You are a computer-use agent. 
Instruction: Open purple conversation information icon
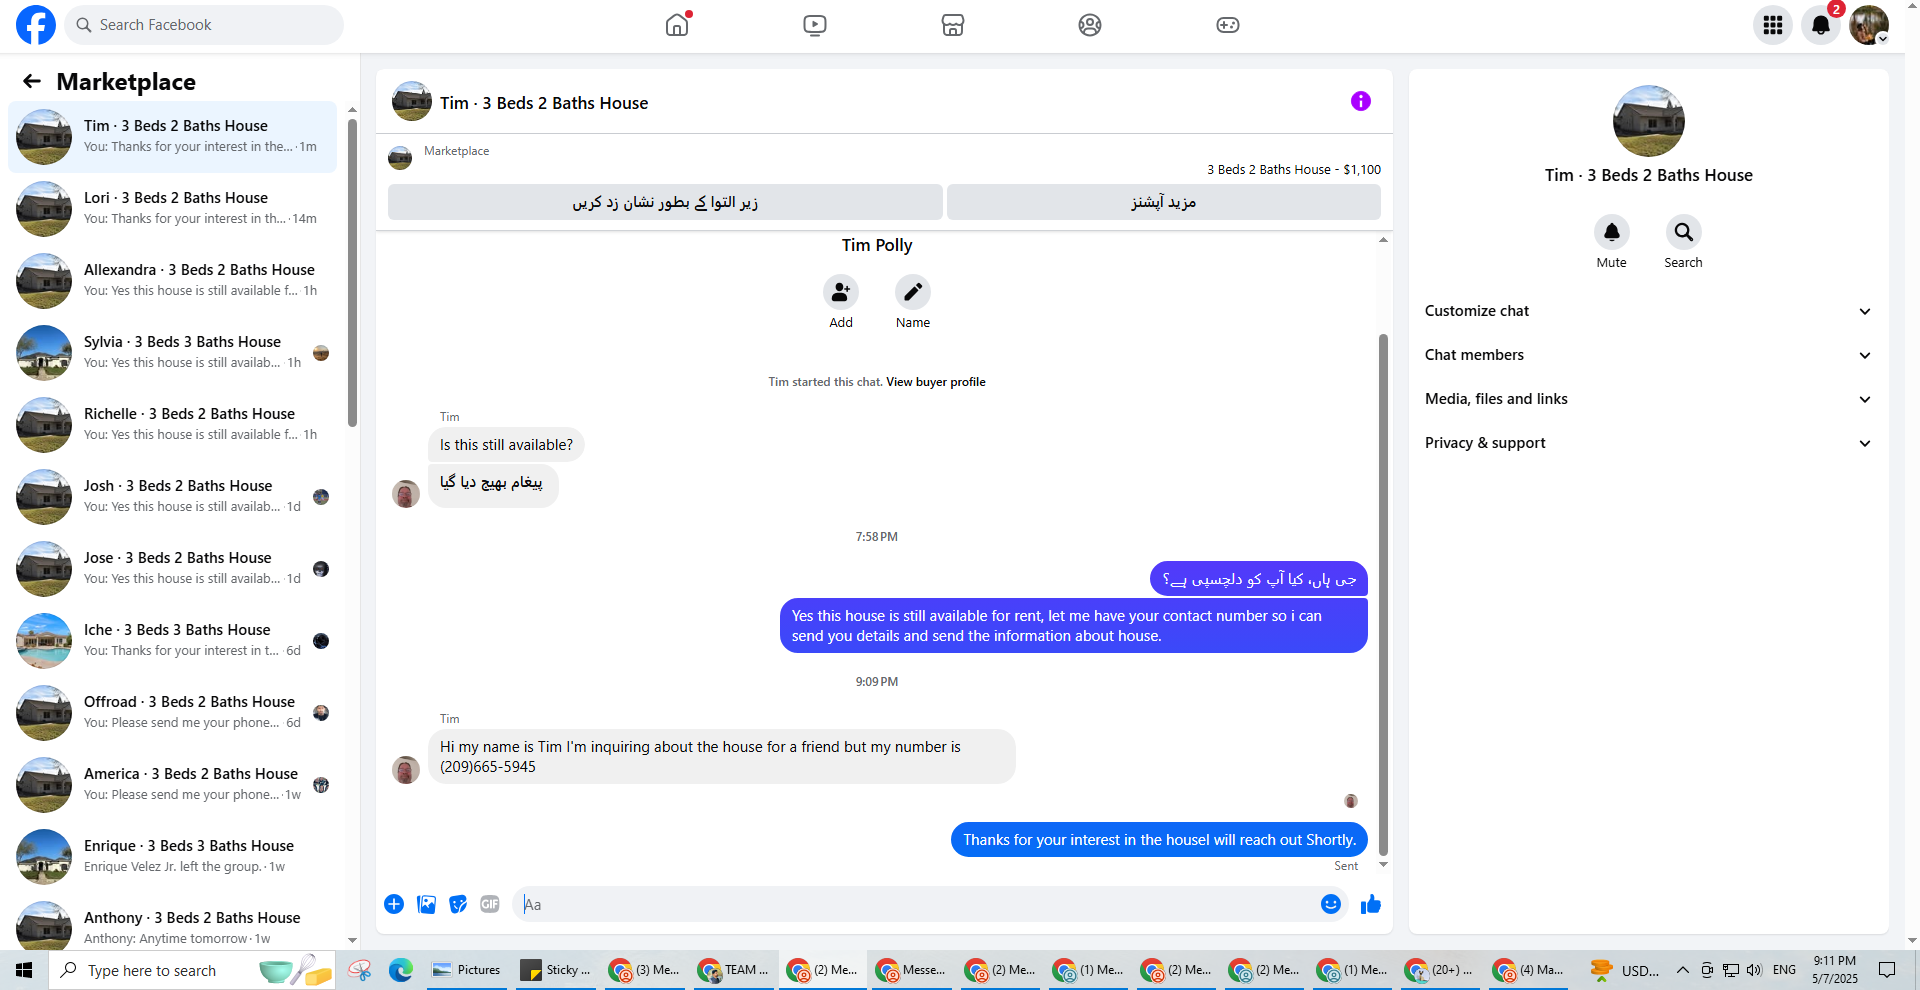click(1360, 101)
